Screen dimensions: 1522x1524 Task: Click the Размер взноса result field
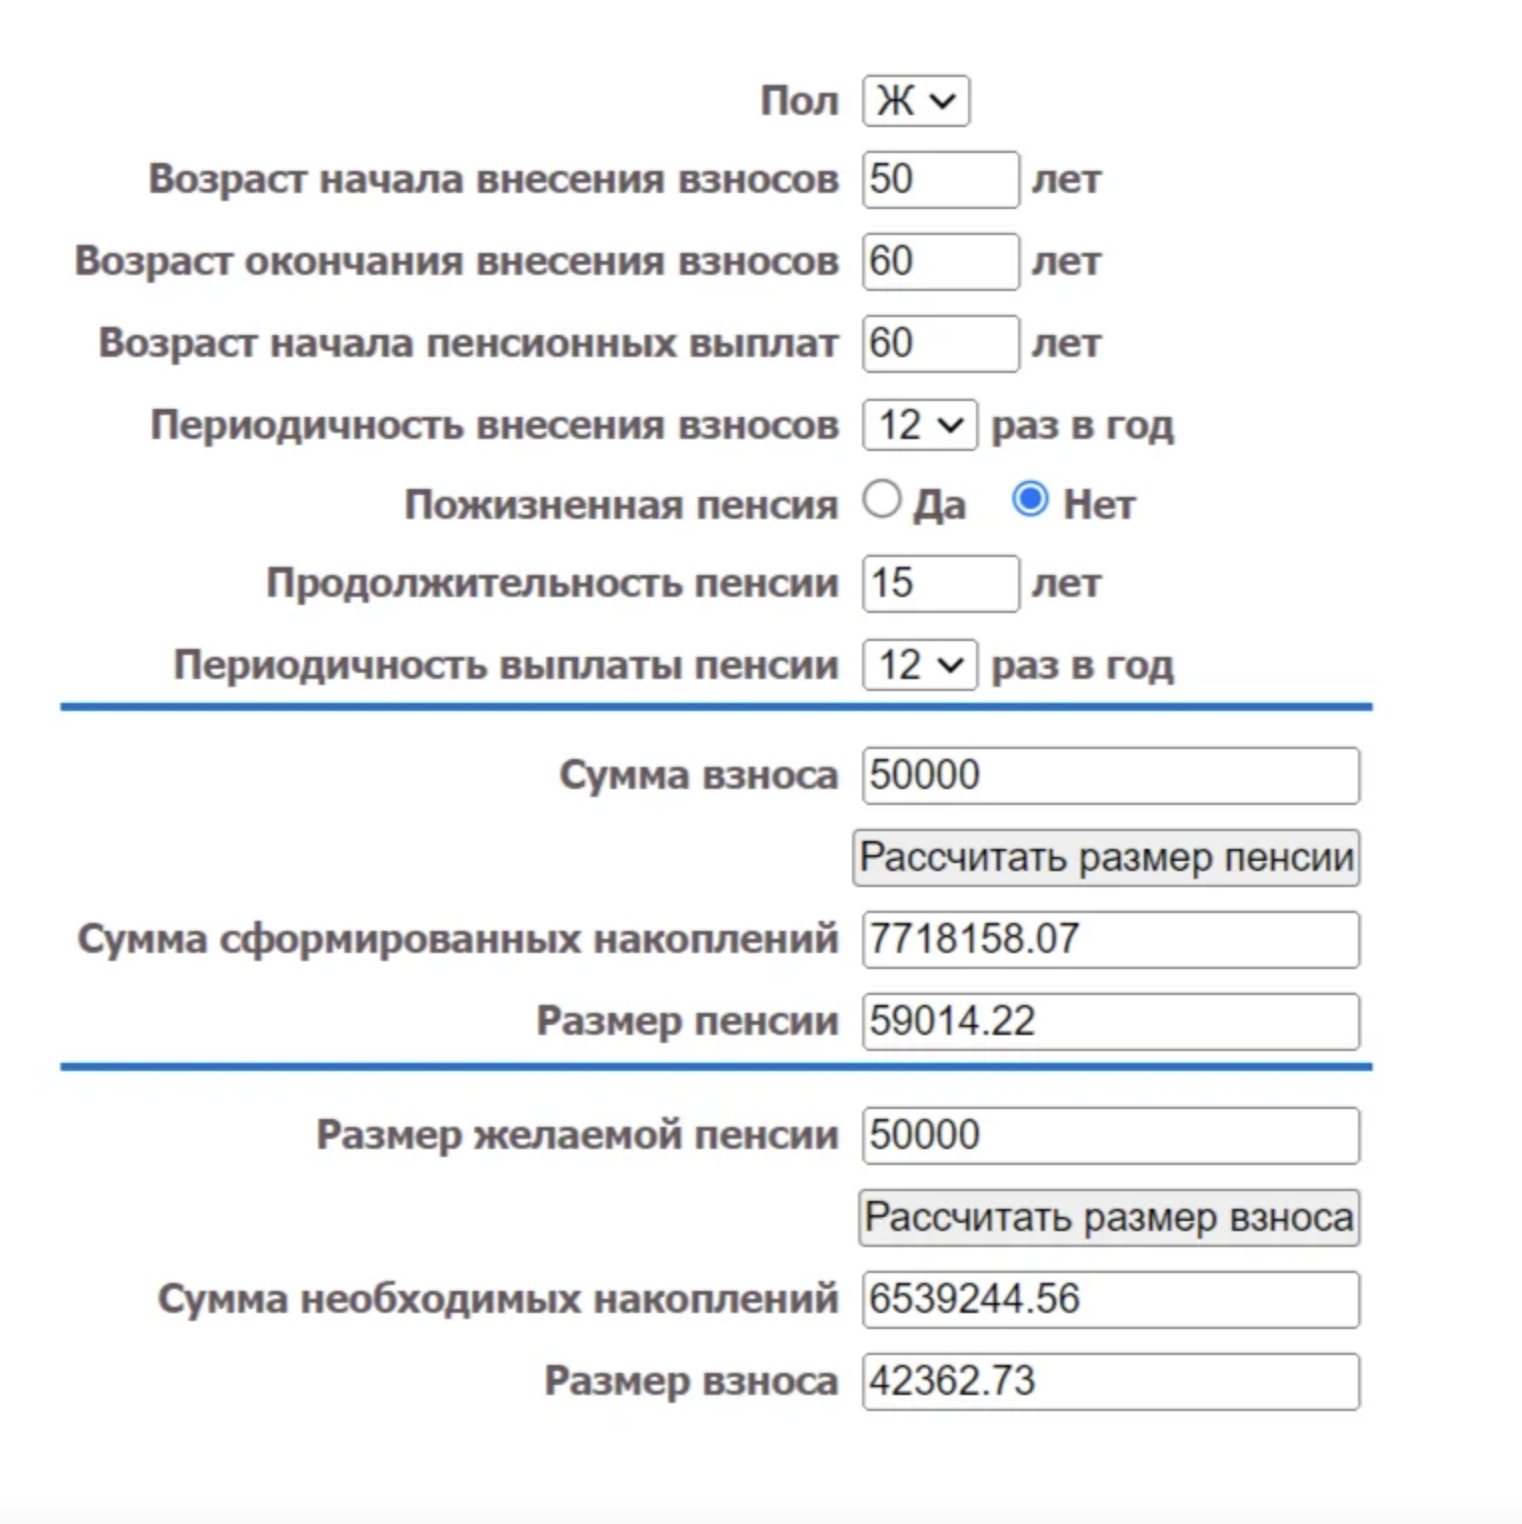1110,1381
